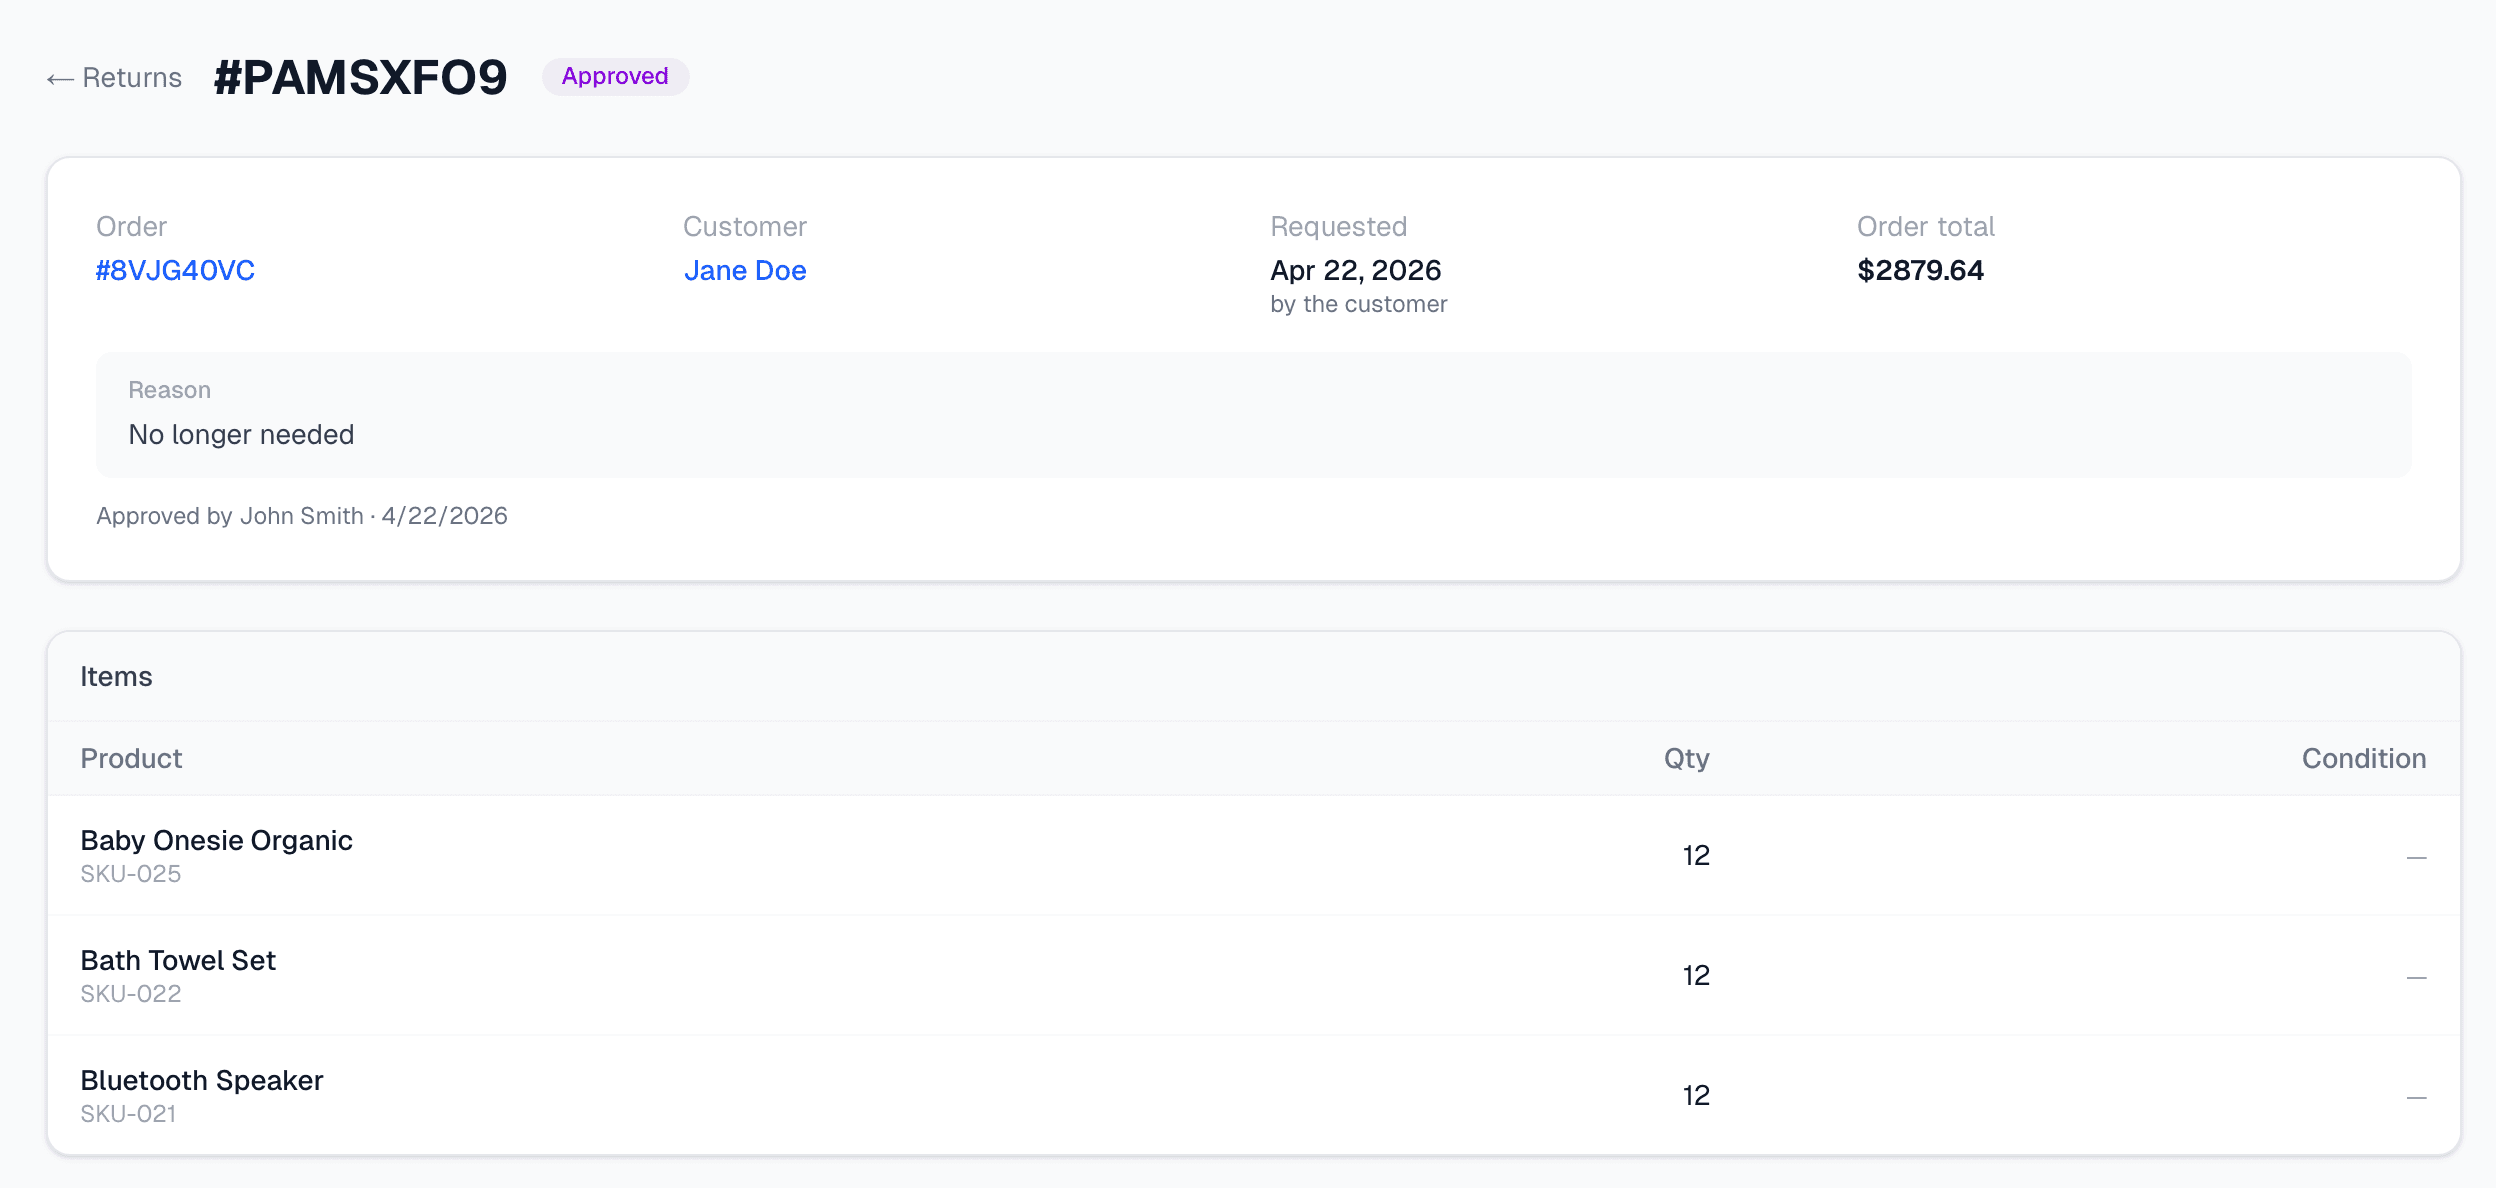
Task: Click 'Approved by John Smith · 4/22/2026' line
Action: tap(301, 516)
